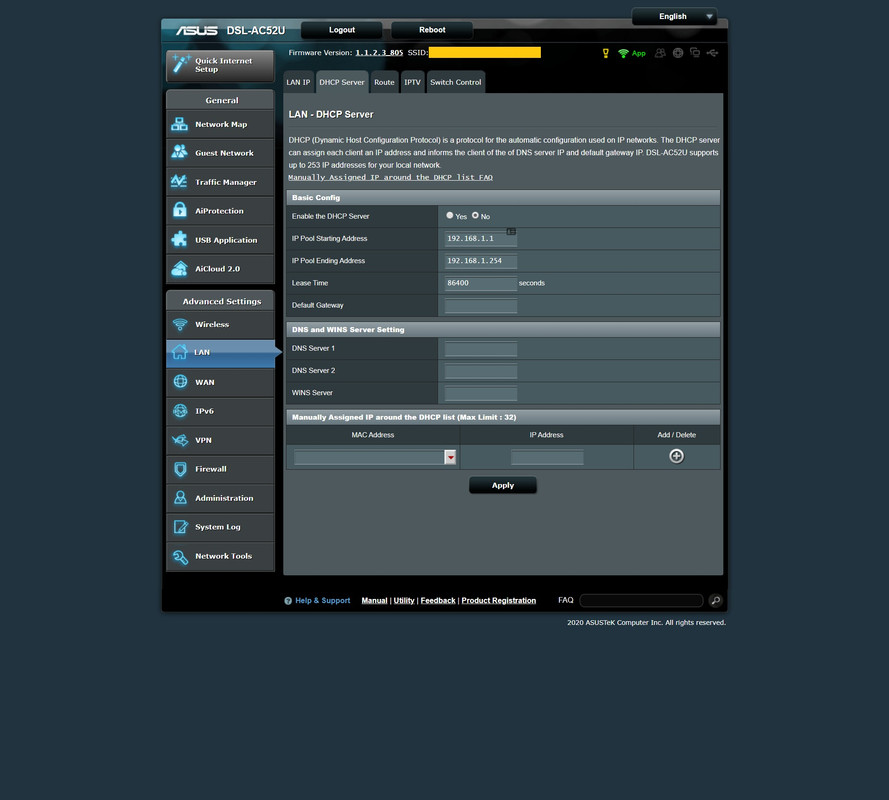Image resolution: width=889 pixels, height=800 pixels.
Task: Click WINS Server input field
Action: [481, 393]
